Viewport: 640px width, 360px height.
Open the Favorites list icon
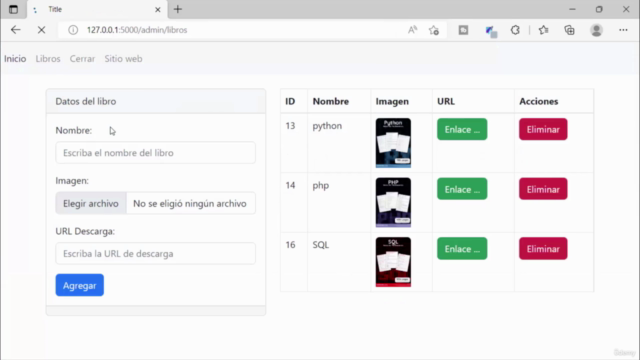coord(543,30)
